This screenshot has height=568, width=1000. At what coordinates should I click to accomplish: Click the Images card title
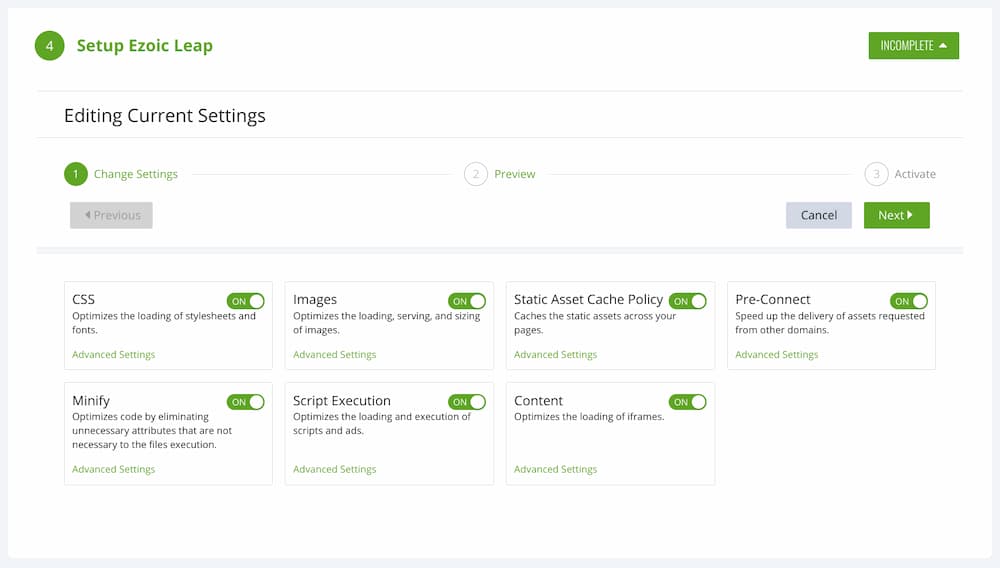(315, 300)
